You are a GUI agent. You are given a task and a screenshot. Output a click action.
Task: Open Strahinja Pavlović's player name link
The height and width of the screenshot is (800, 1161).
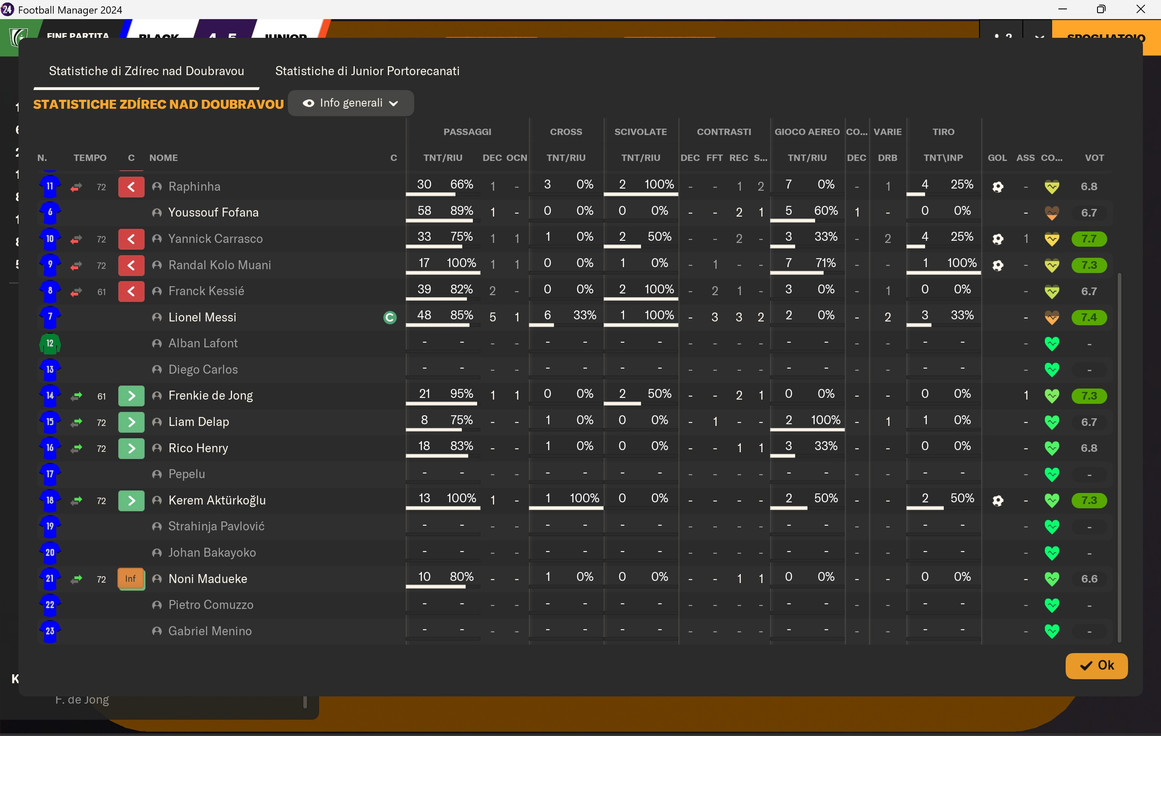click(216, 526)
